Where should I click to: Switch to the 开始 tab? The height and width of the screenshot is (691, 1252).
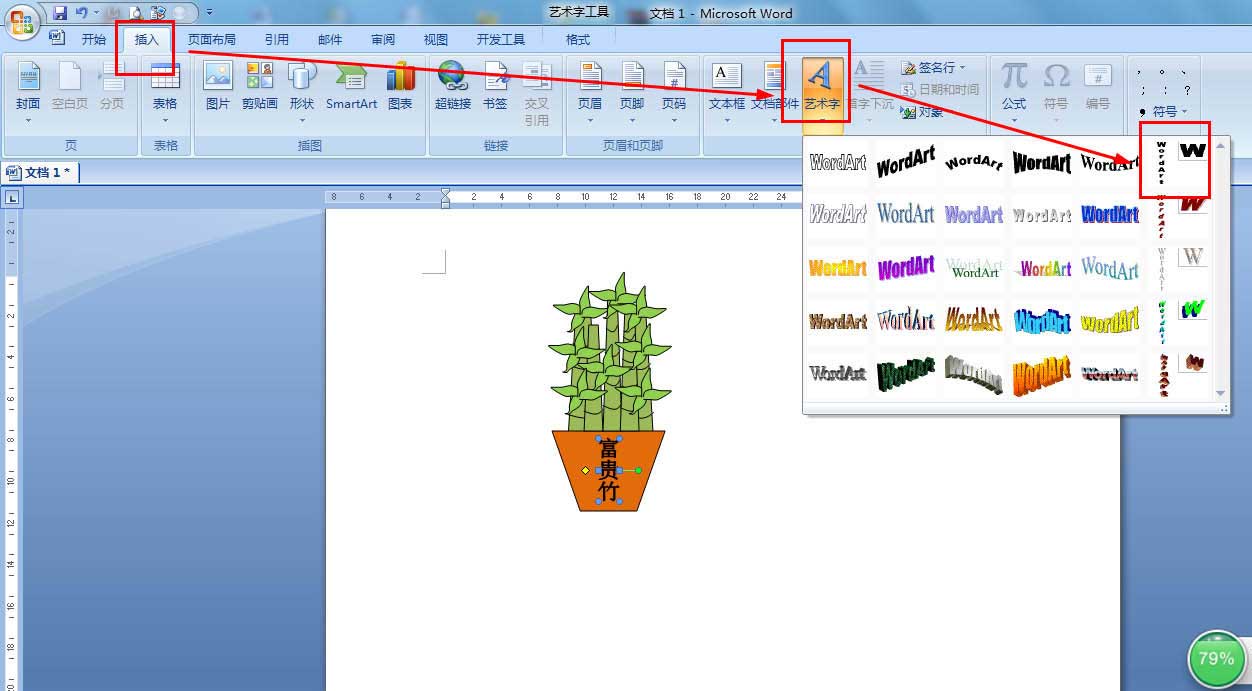point(94,40)
